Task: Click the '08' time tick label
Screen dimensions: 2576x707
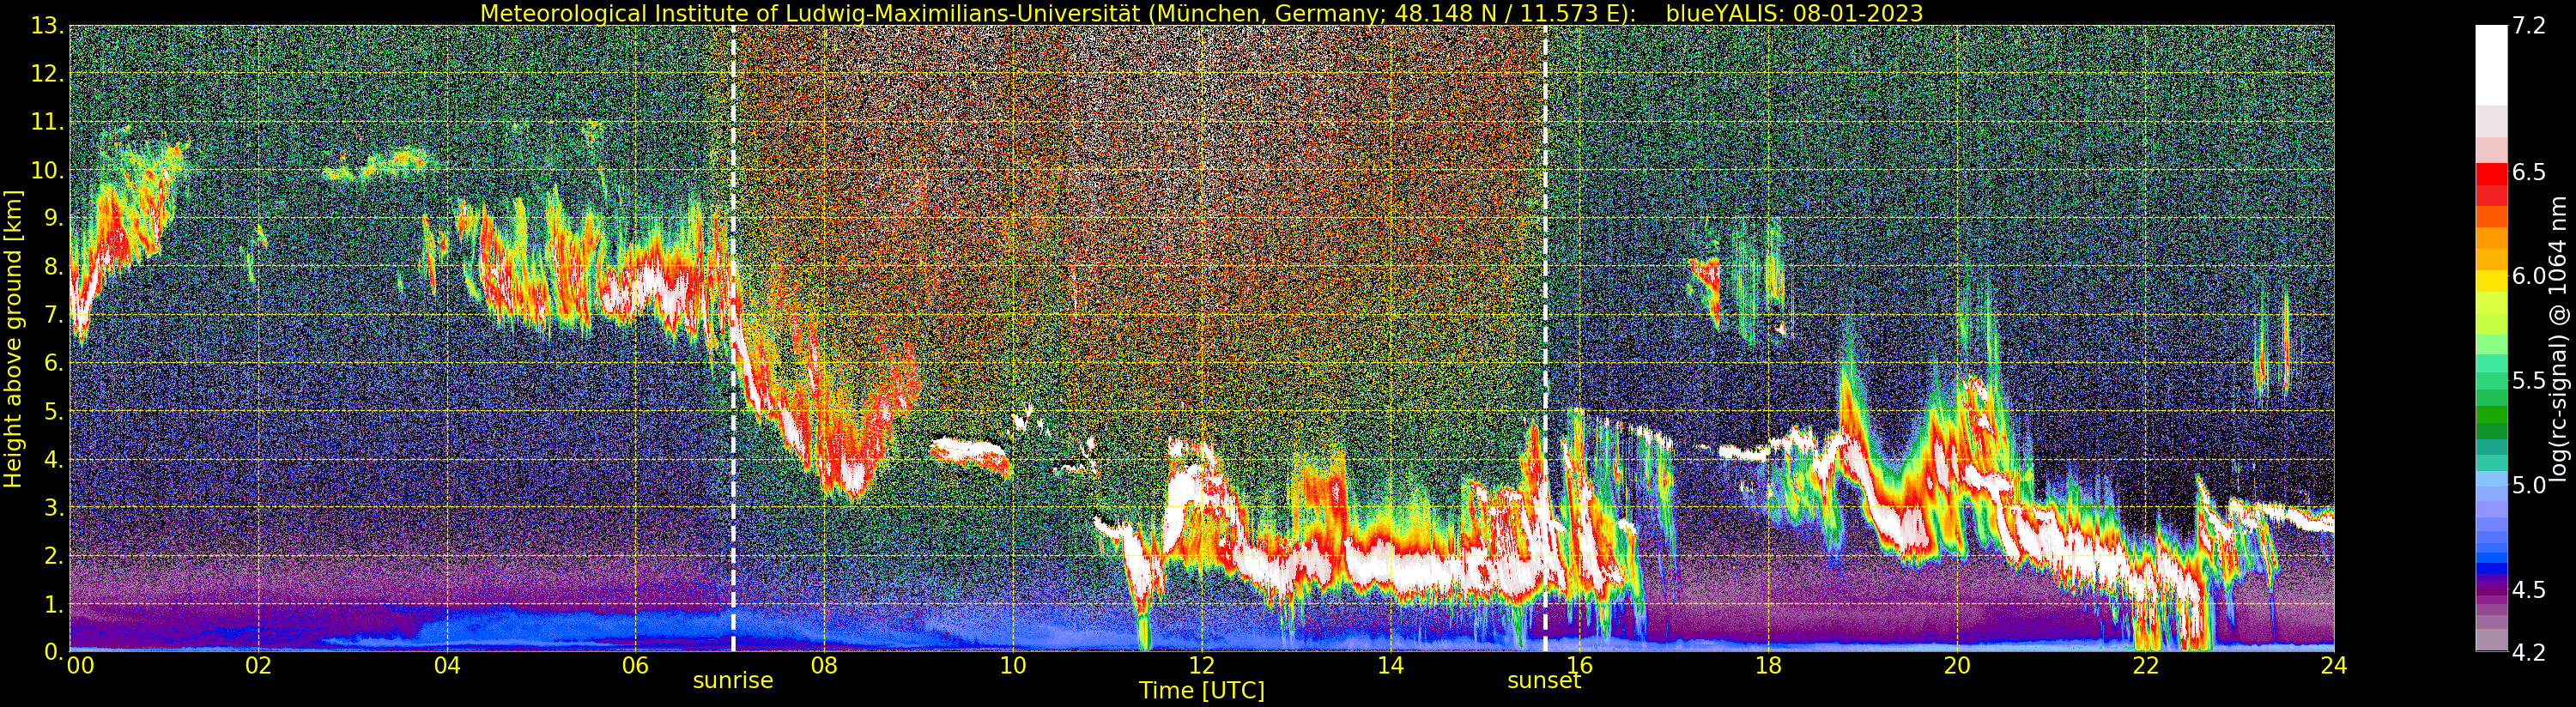Action: click(824, 666)
